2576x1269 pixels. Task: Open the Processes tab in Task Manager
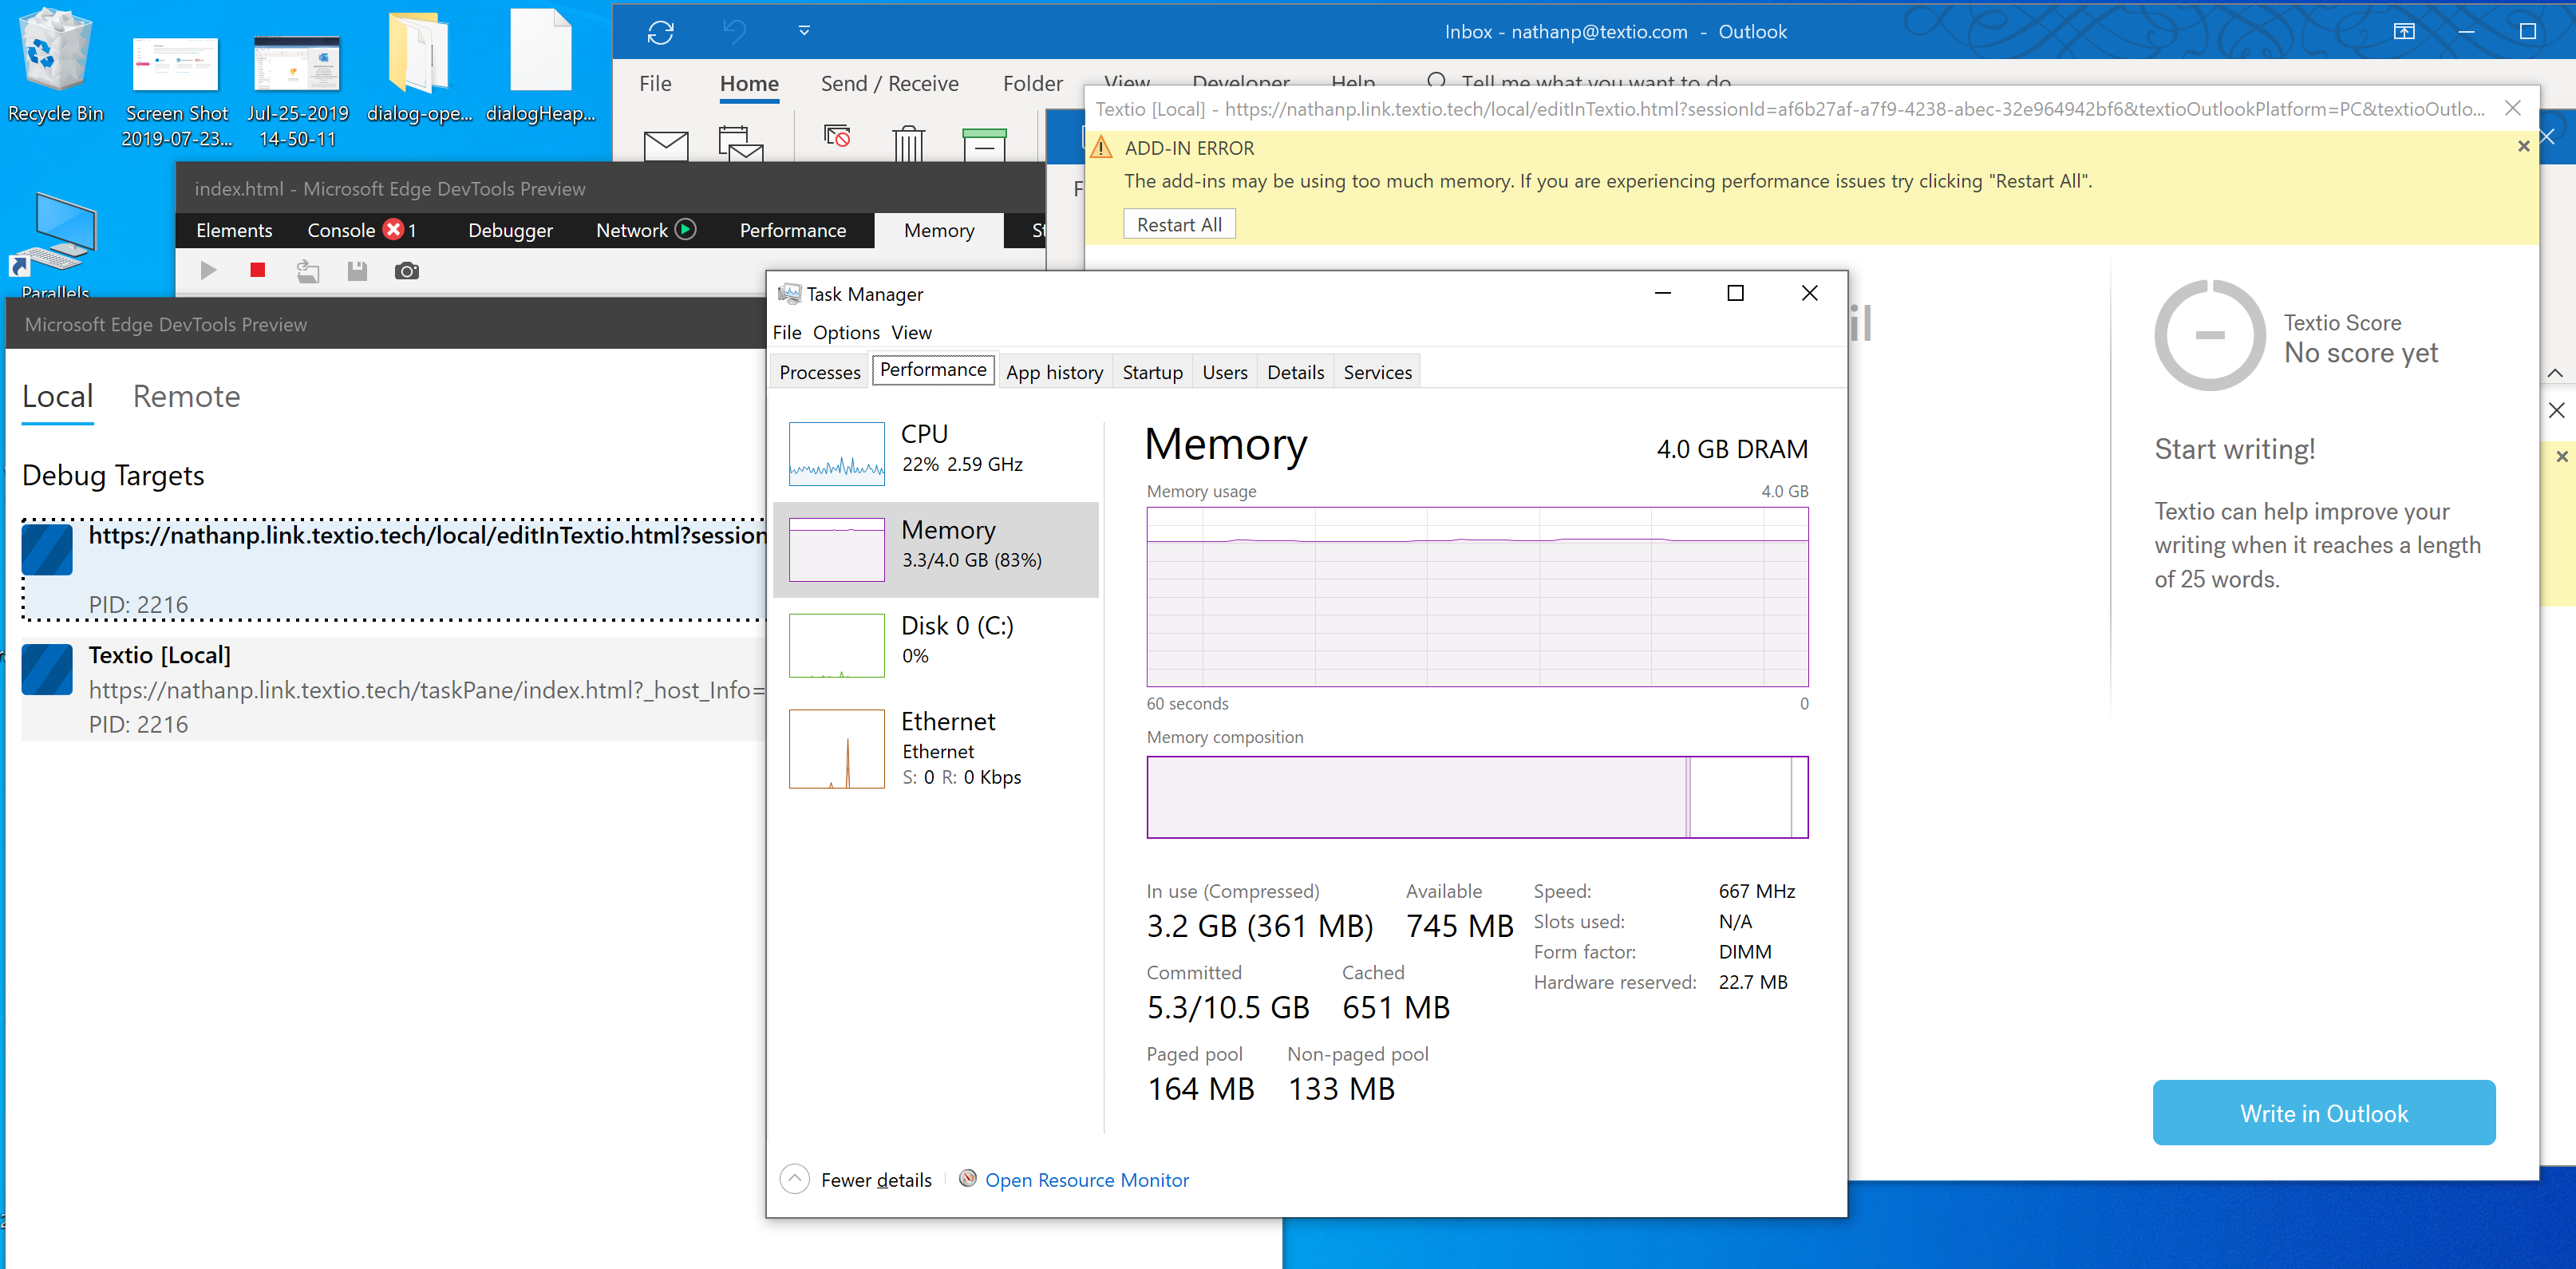pyautogui.click(x=819, y=372)
